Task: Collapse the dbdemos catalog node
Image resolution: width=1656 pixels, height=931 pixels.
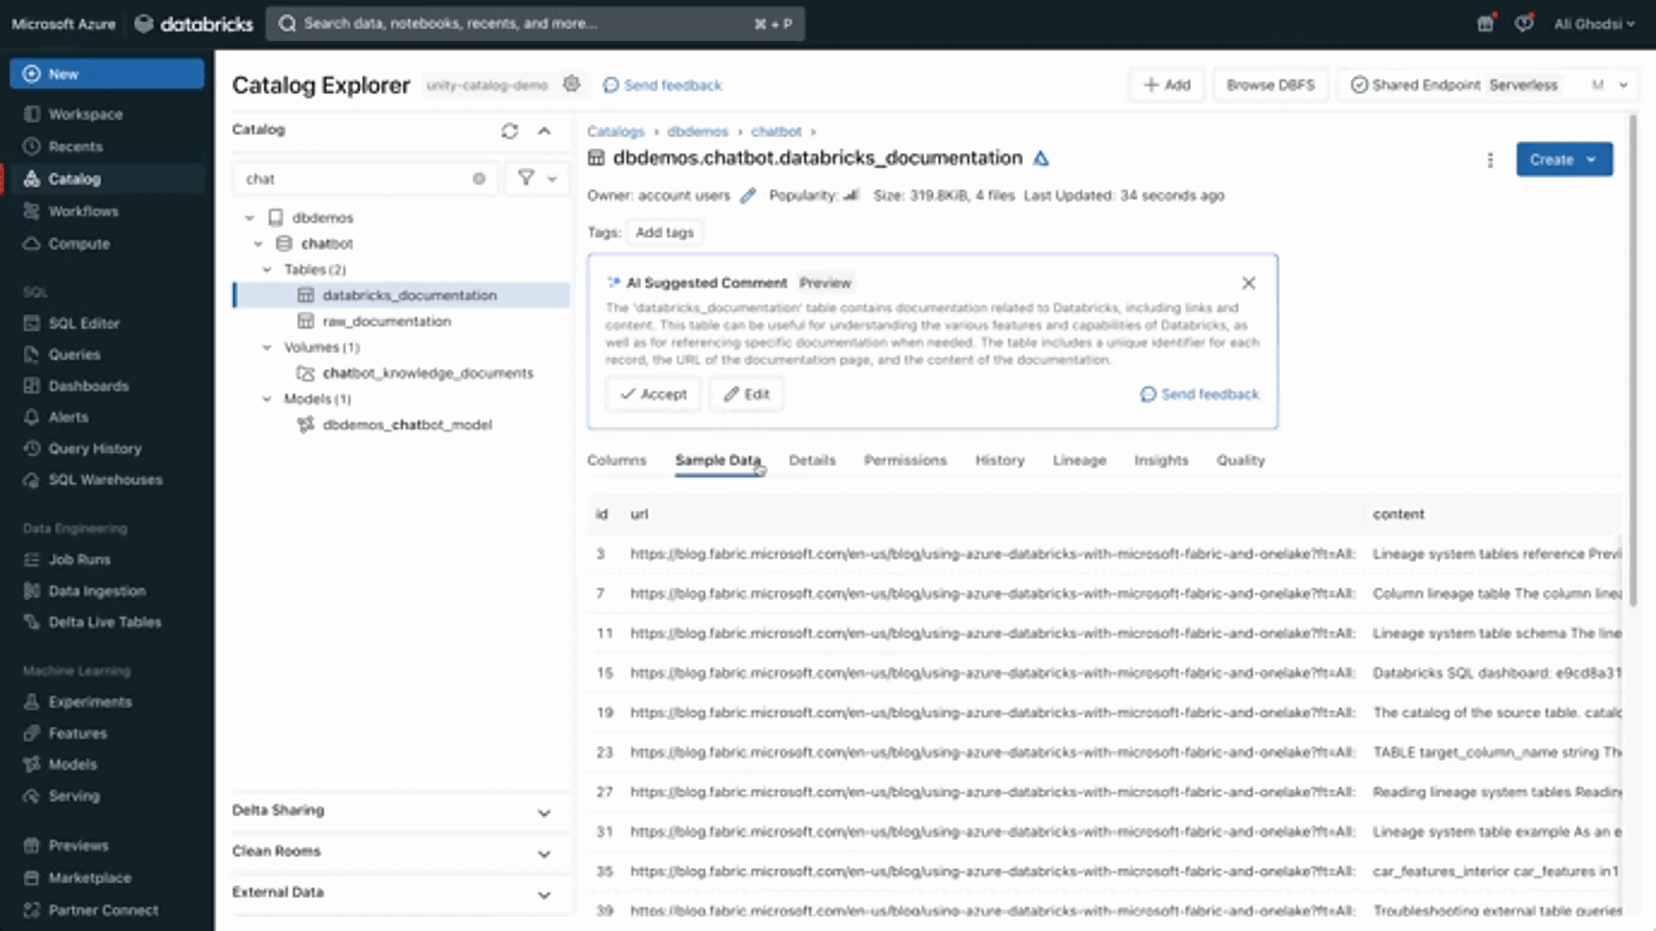Action: pos(249,217)
